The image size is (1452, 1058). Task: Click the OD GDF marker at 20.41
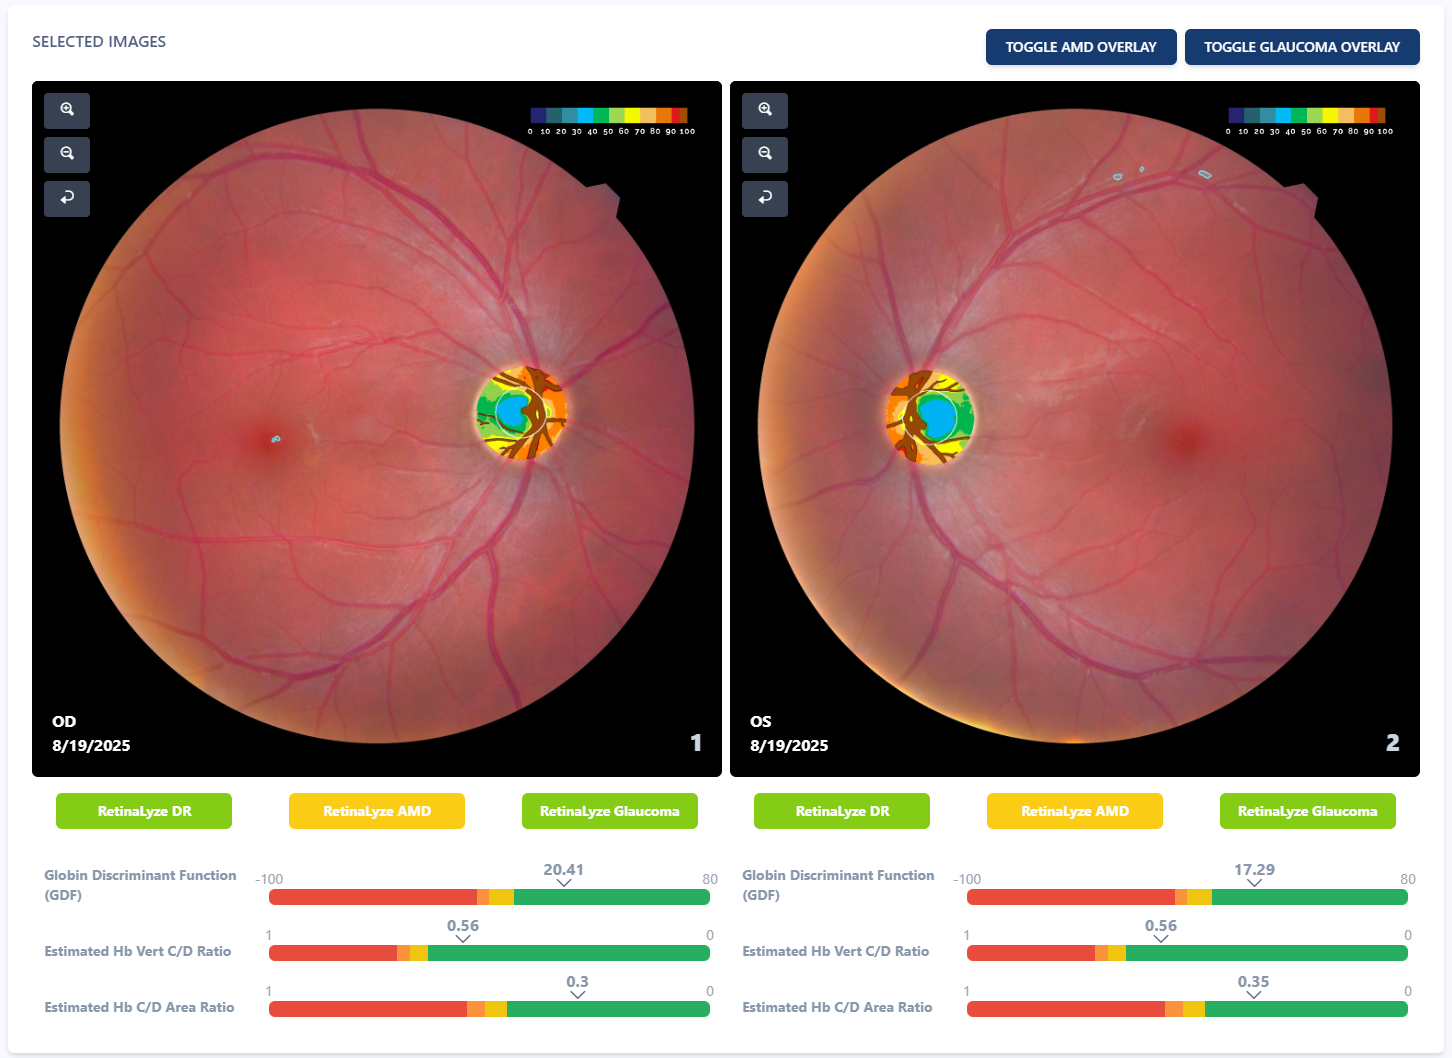[564, 882]
